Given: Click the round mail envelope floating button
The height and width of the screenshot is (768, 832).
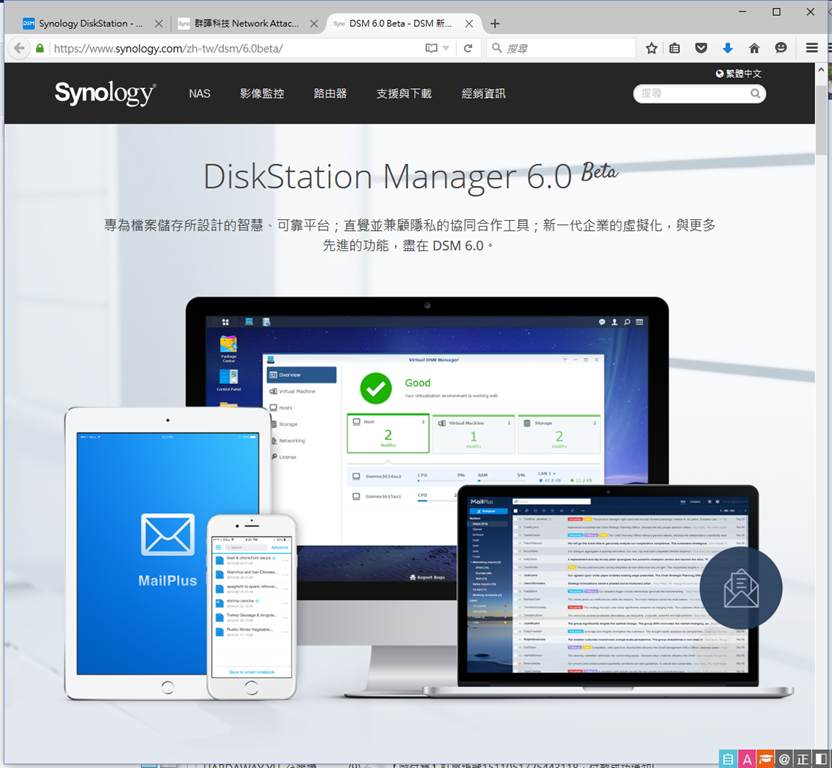Looking at the screenshot, I should 741,588.
